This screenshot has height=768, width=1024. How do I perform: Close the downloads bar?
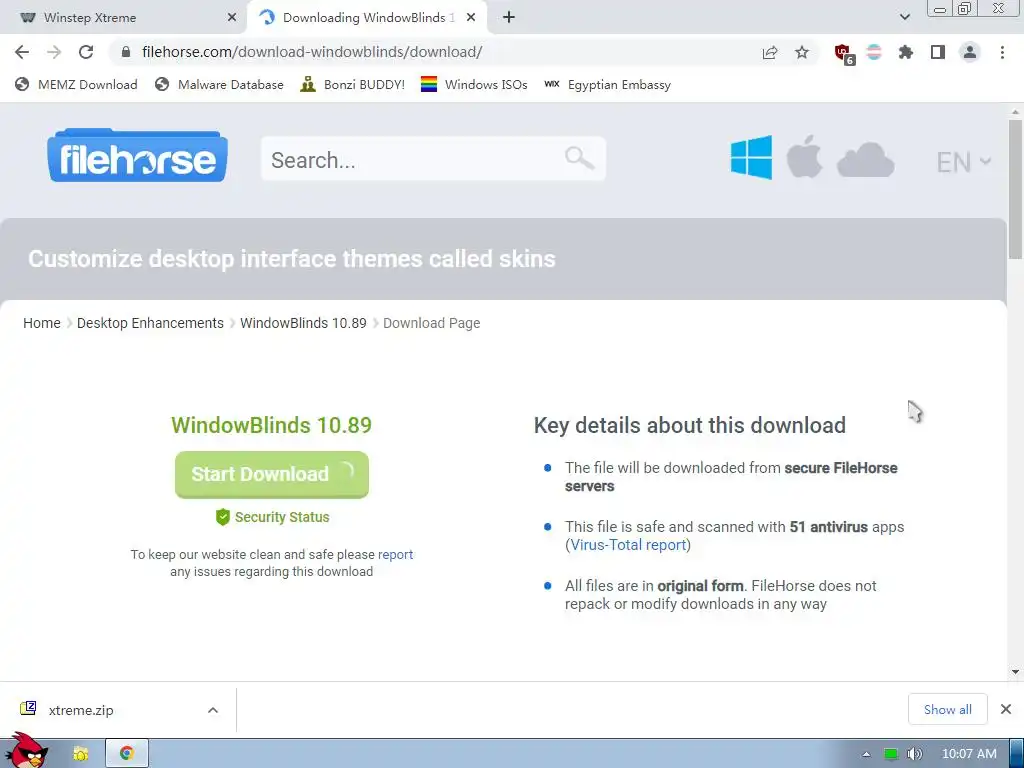tap(1006, 709)
